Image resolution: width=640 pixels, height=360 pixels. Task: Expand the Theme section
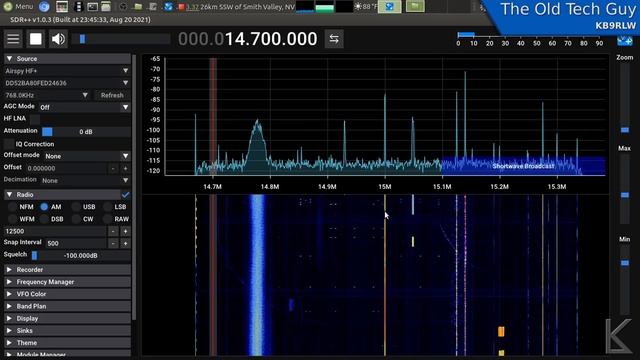(67, 343)
